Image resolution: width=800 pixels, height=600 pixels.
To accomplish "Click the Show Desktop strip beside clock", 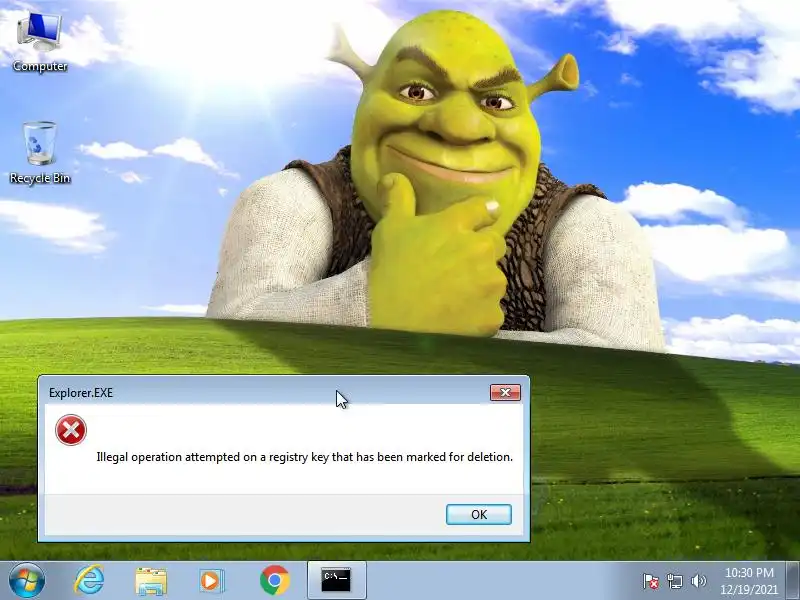I will pyautogui.click(x=792, y=581).
